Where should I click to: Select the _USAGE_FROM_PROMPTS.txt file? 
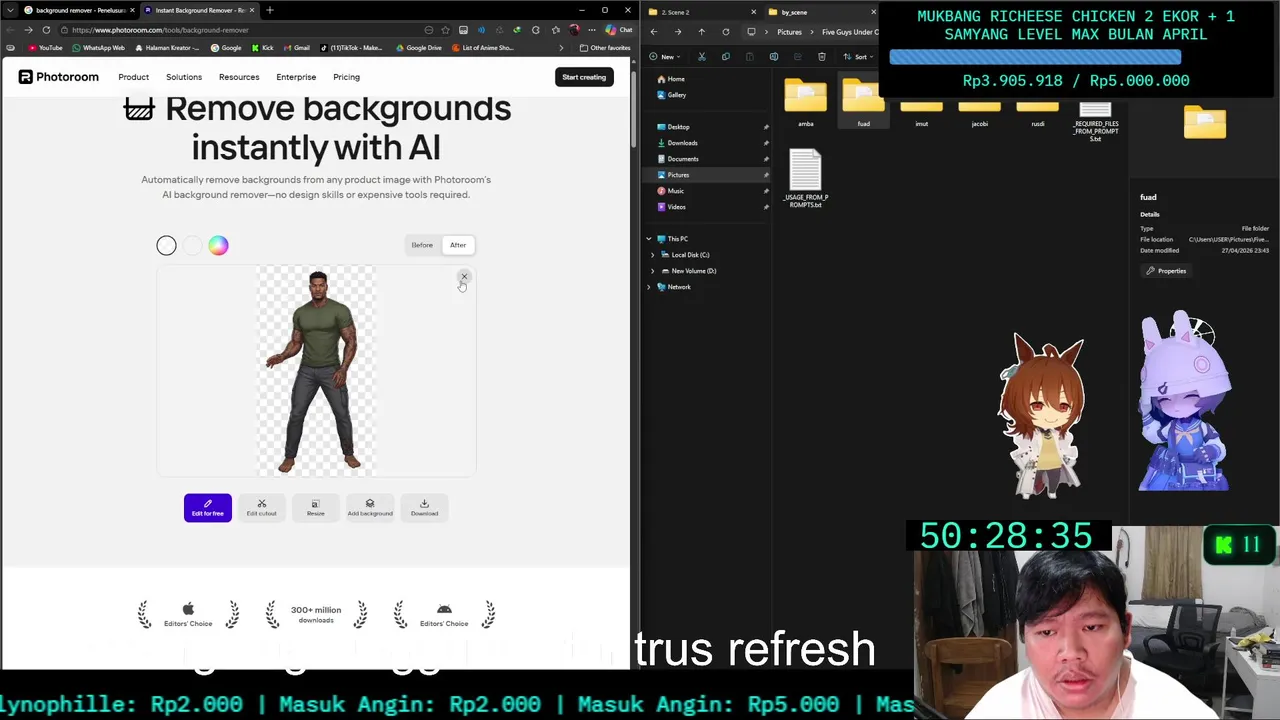click(x=806, y=178)
